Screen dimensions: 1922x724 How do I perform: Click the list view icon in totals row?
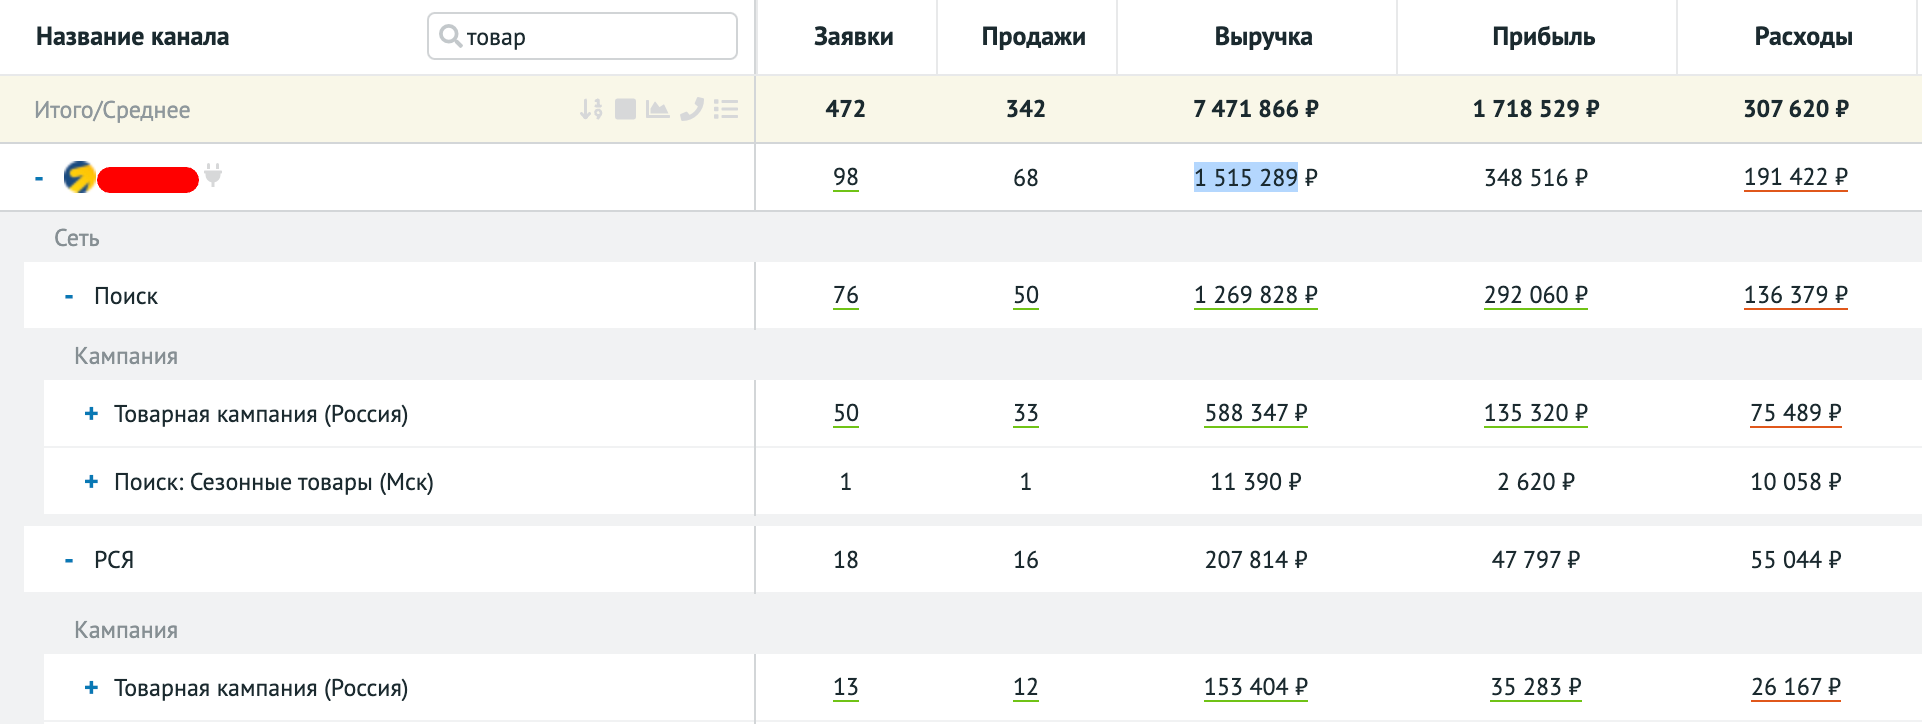726,109
